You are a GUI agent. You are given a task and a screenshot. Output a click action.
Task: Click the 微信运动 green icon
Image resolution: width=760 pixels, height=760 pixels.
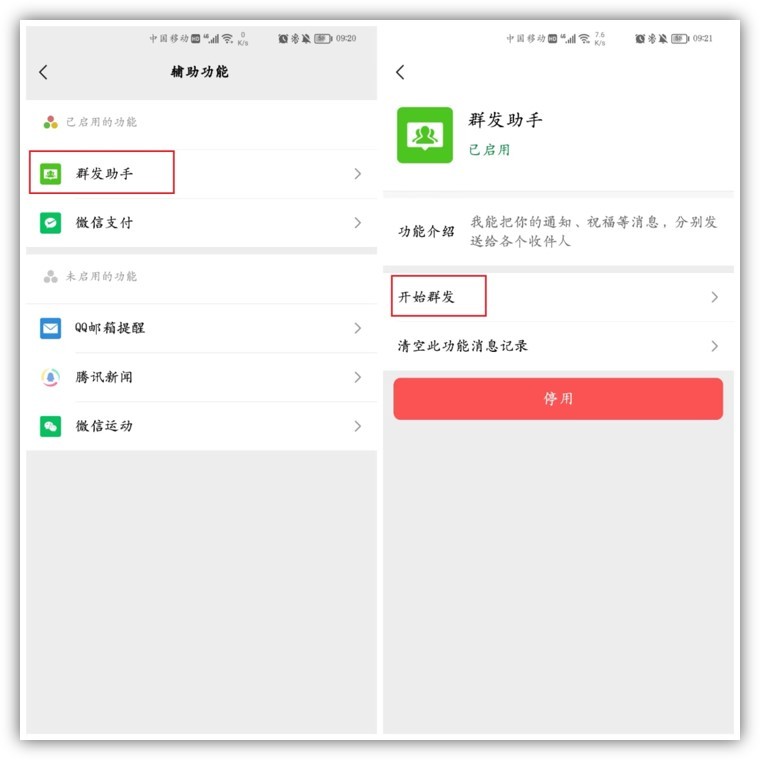tap(50, 426)
